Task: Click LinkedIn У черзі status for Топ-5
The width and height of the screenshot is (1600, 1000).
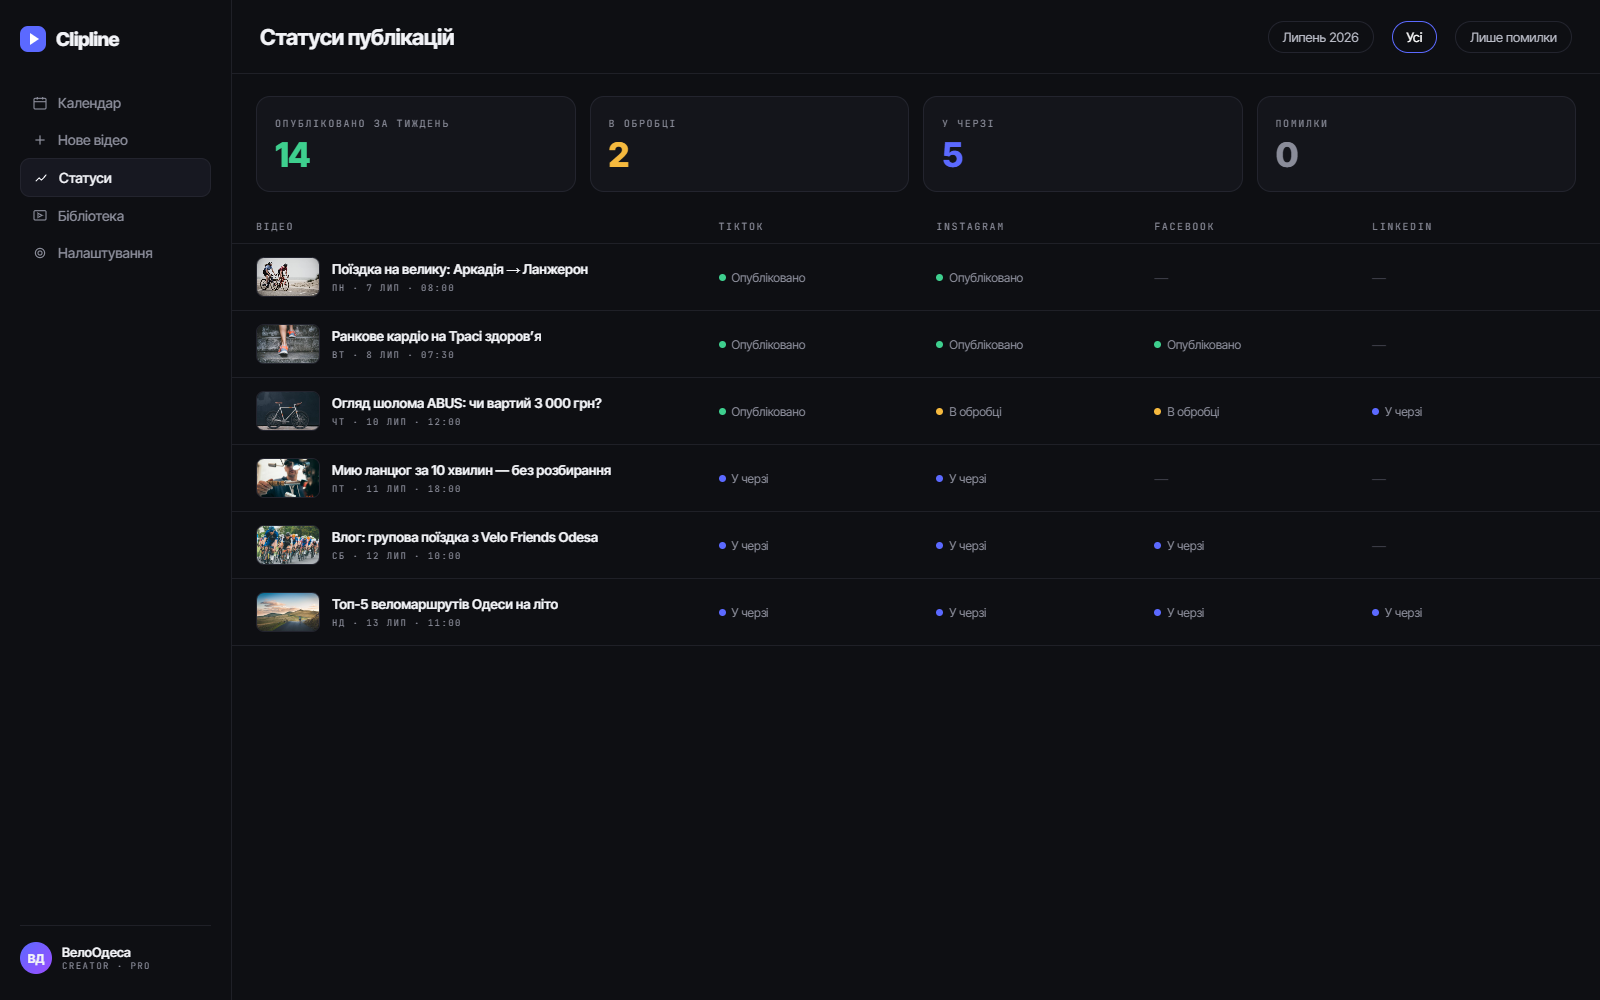Action: coord(1397,613)
